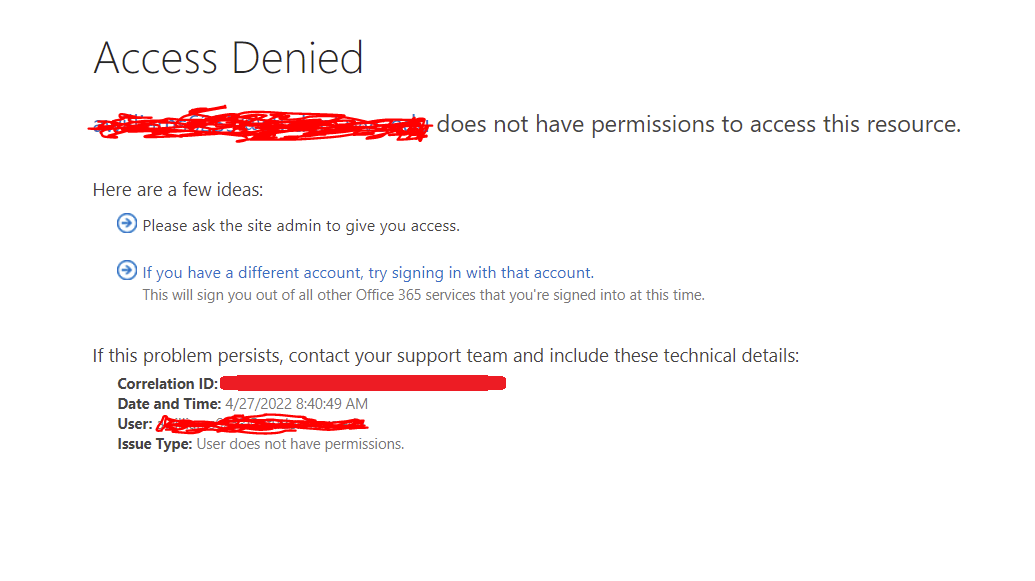Screen dimensions: 1035x581
Task: Click the redacted Correlation ID value
Action: pyautogui.click(x=363, y=383)
